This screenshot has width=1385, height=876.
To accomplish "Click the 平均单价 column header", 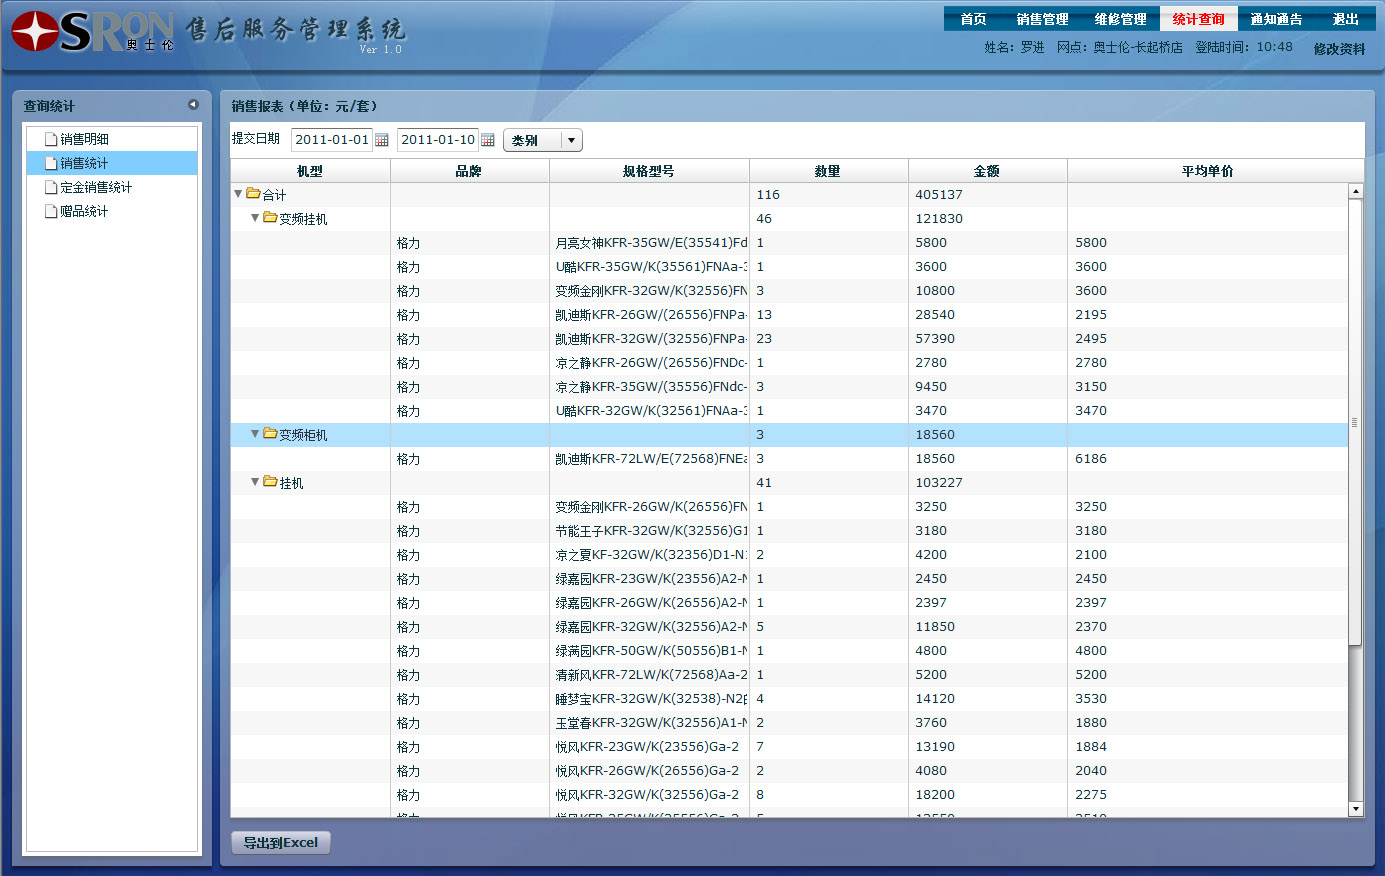I will [1208, 171].
